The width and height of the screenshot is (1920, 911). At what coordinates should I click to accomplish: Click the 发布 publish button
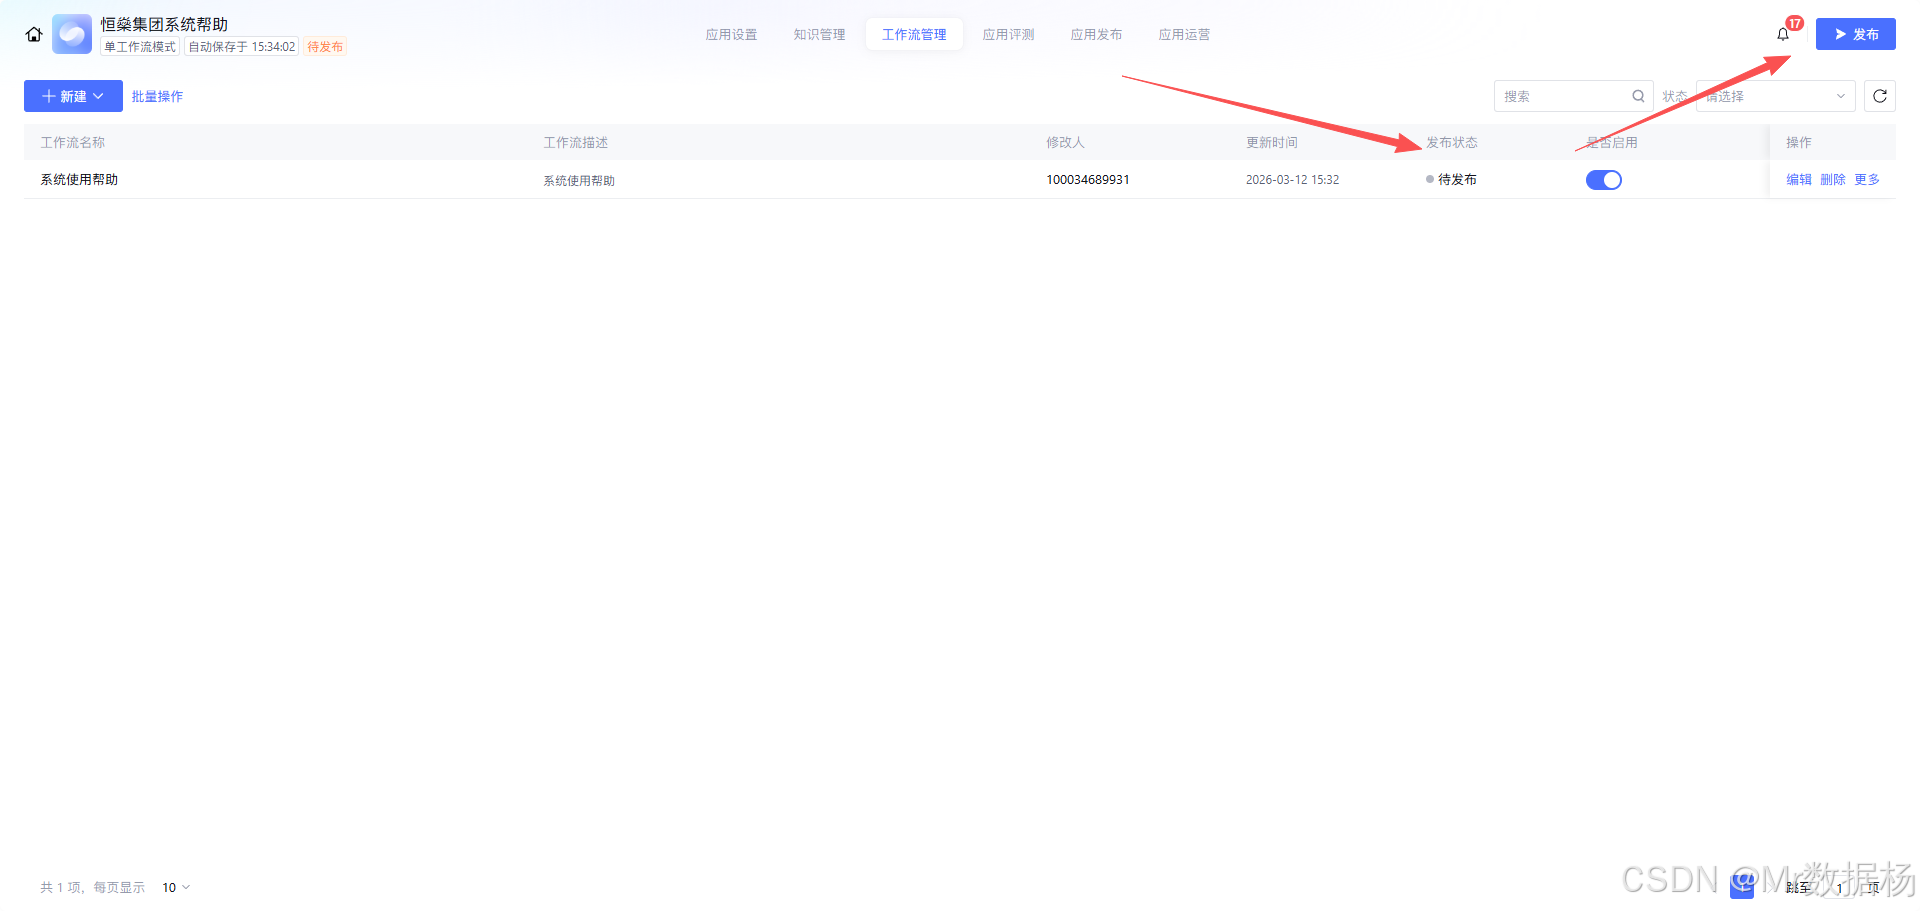(x=1856, y=34)
